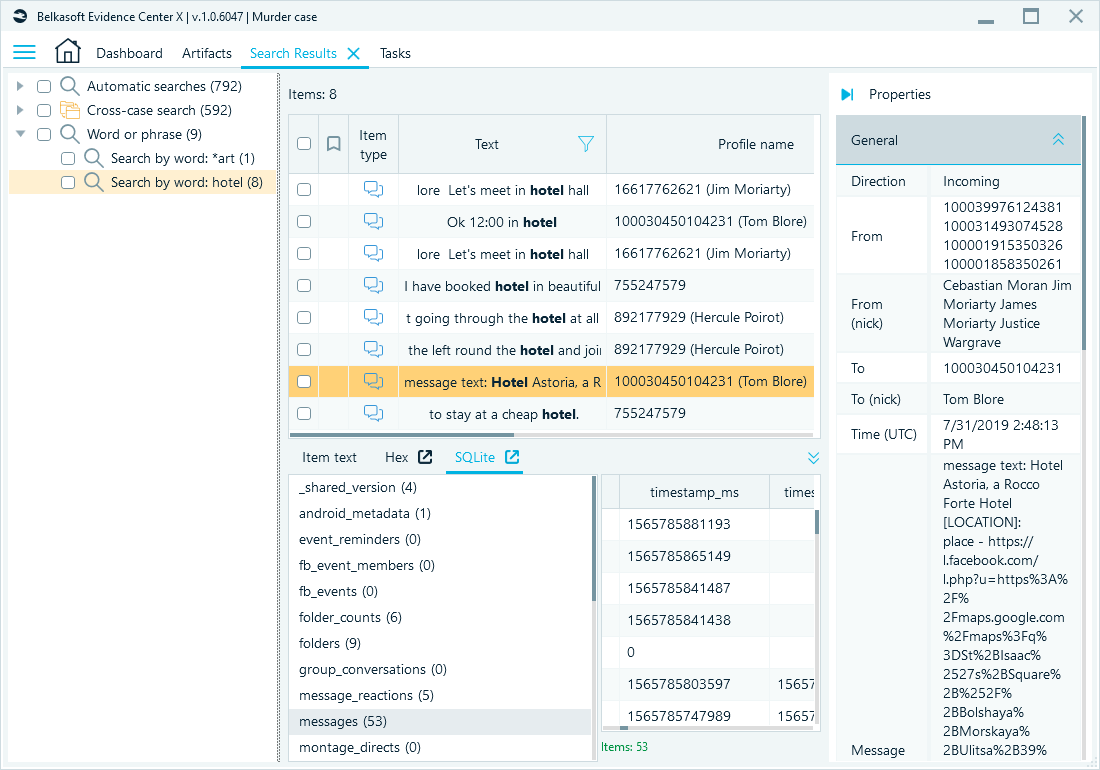
Task: Click the 'I have booked hotel in beautiful' text cell
Action: 502,285
